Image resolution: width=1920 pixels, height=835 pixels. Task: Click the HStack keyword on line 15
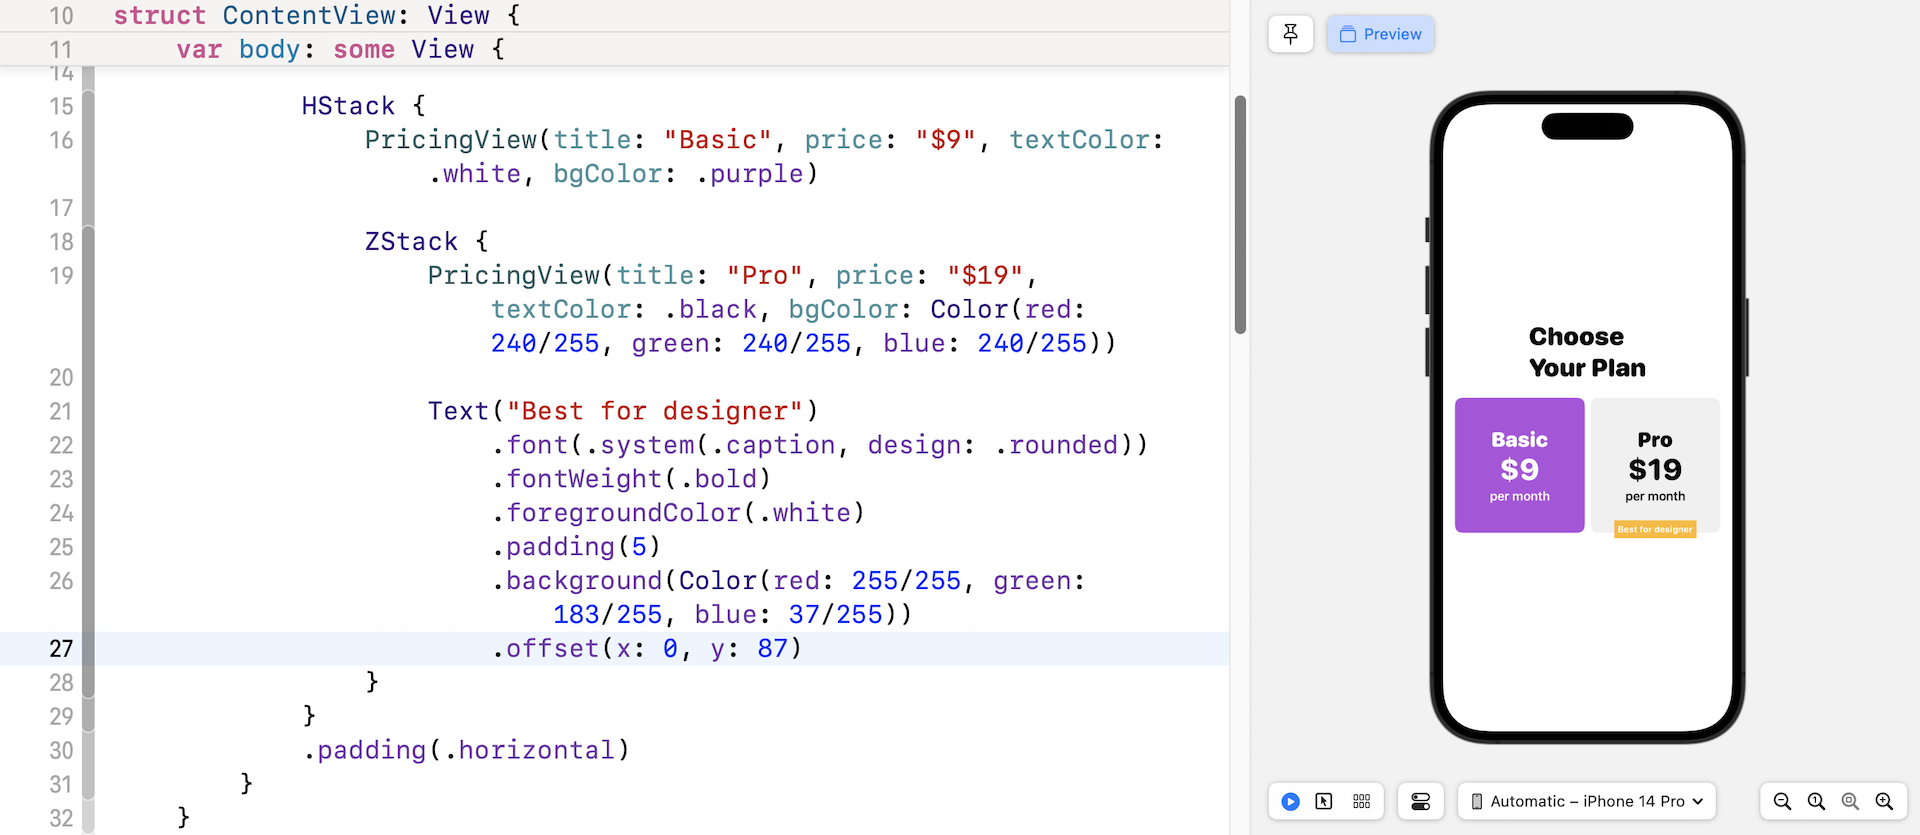point(348,106)
